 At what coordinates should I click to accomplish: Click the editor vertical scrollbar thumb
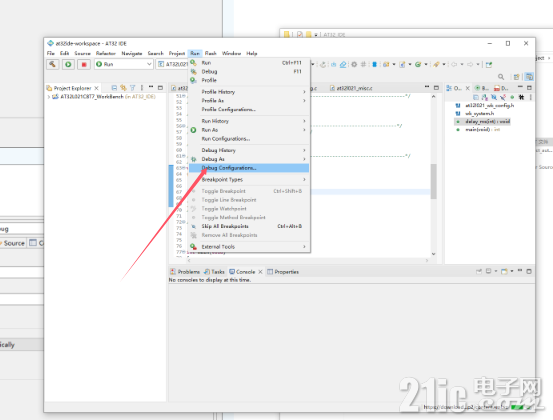(x=433, y=181)
